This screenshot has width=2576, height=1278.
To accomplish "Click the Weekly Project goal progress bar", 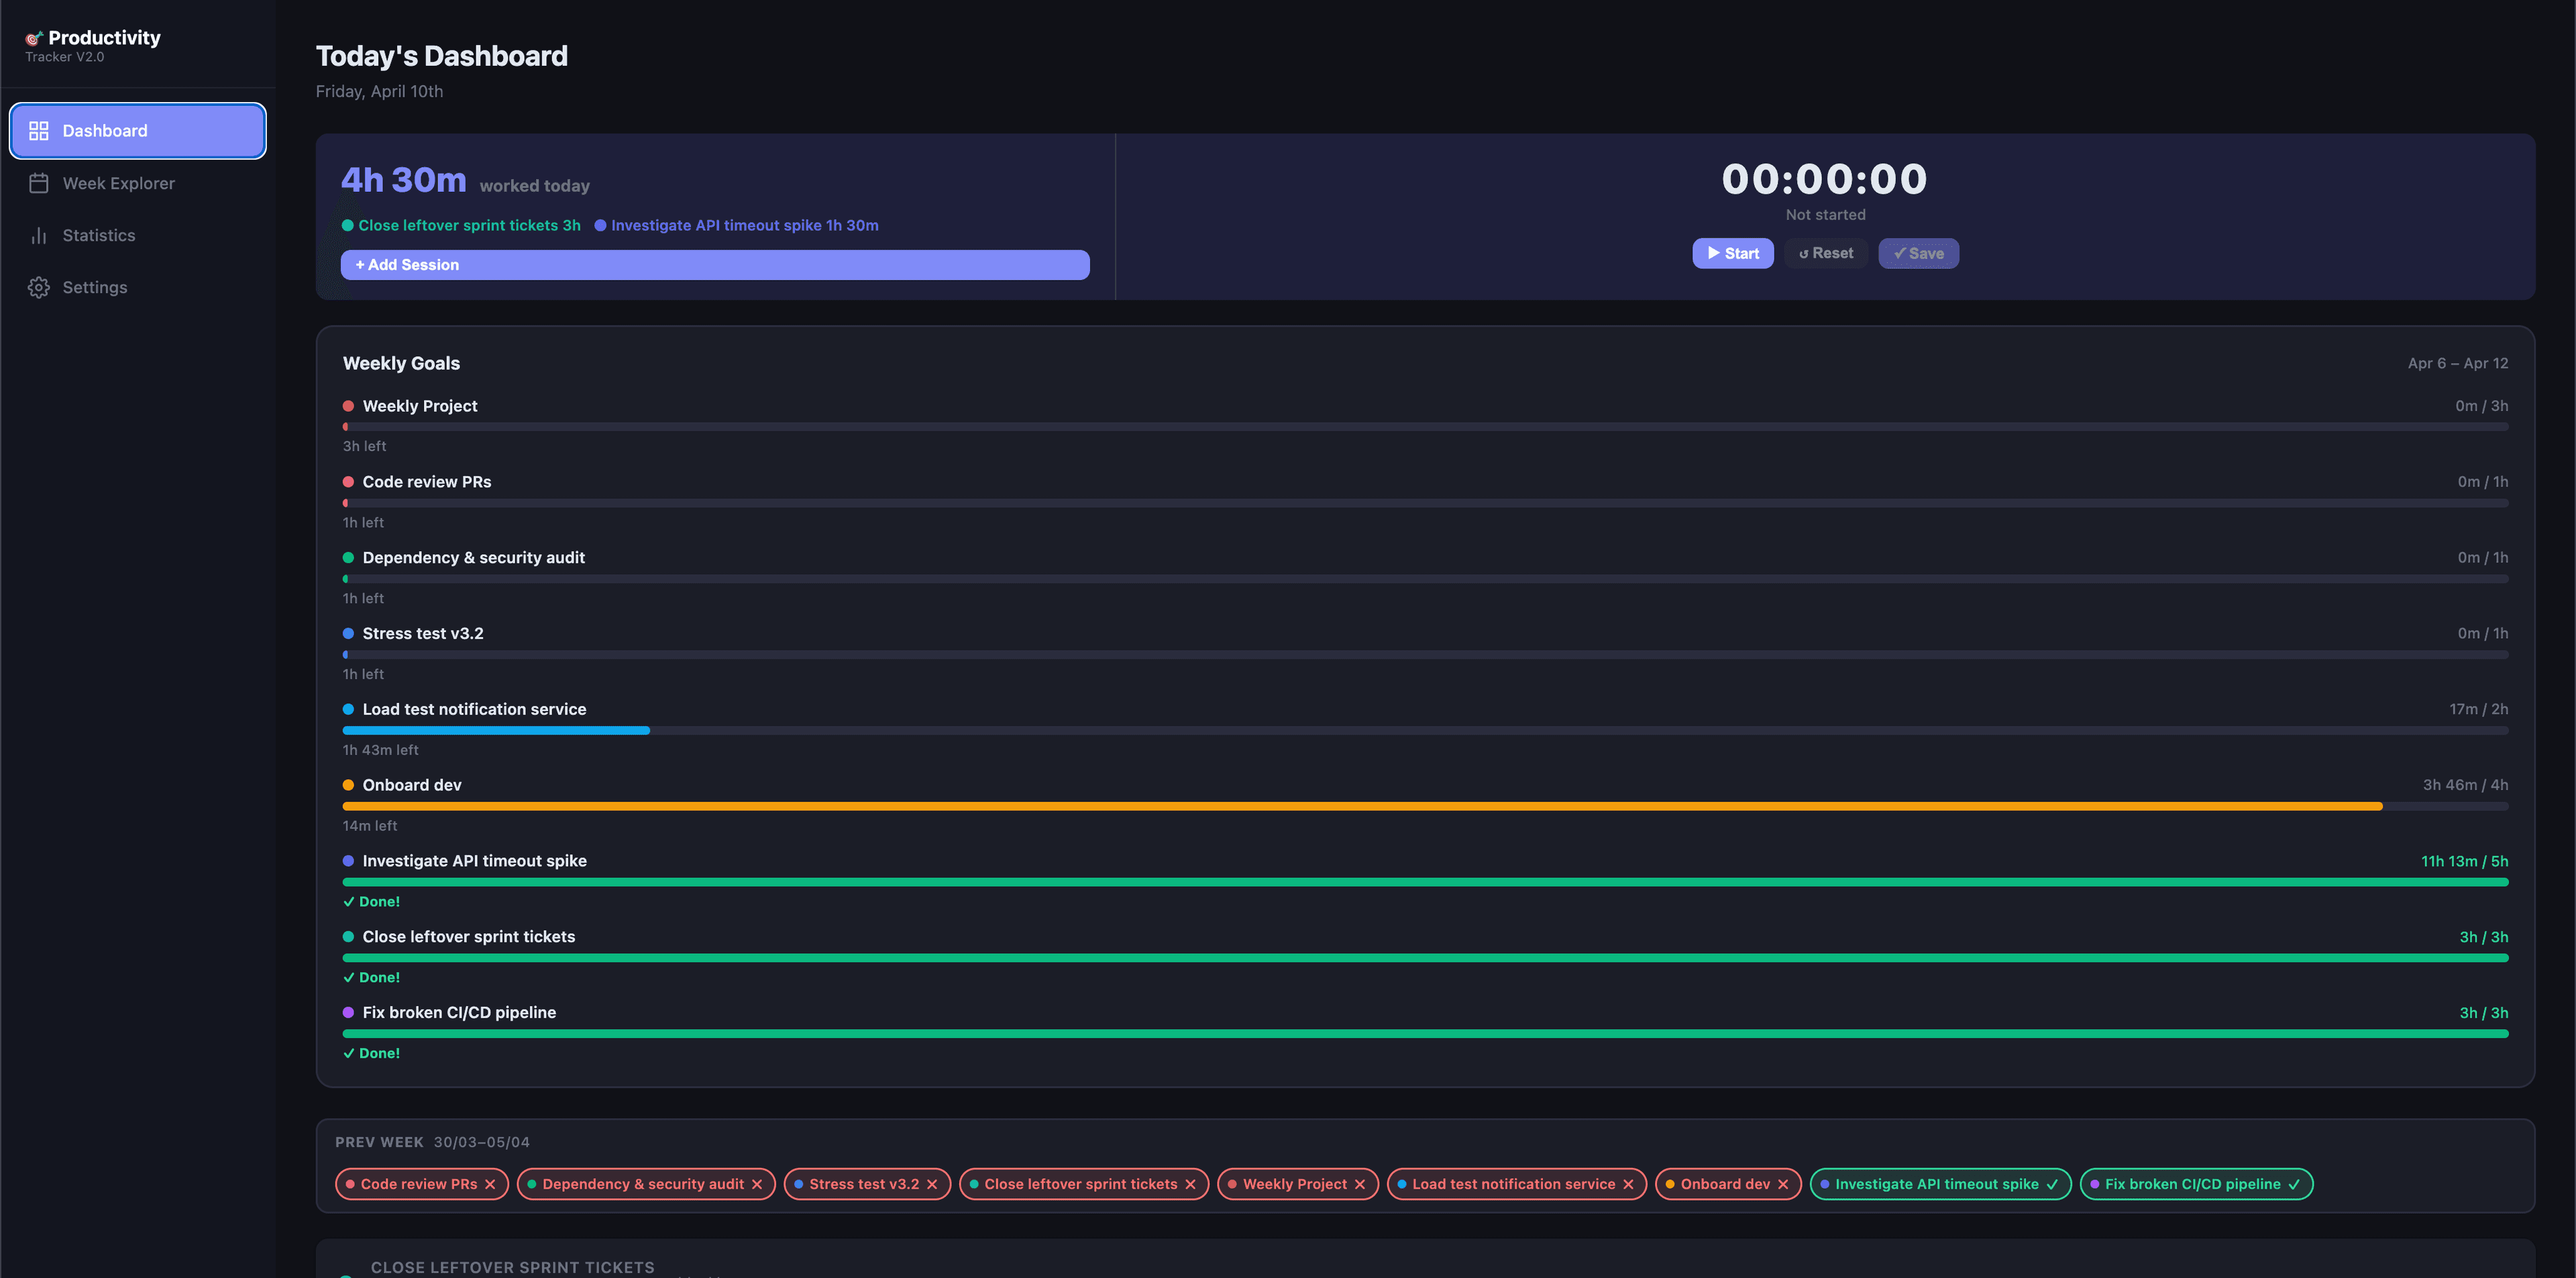I will point(1425,427).
